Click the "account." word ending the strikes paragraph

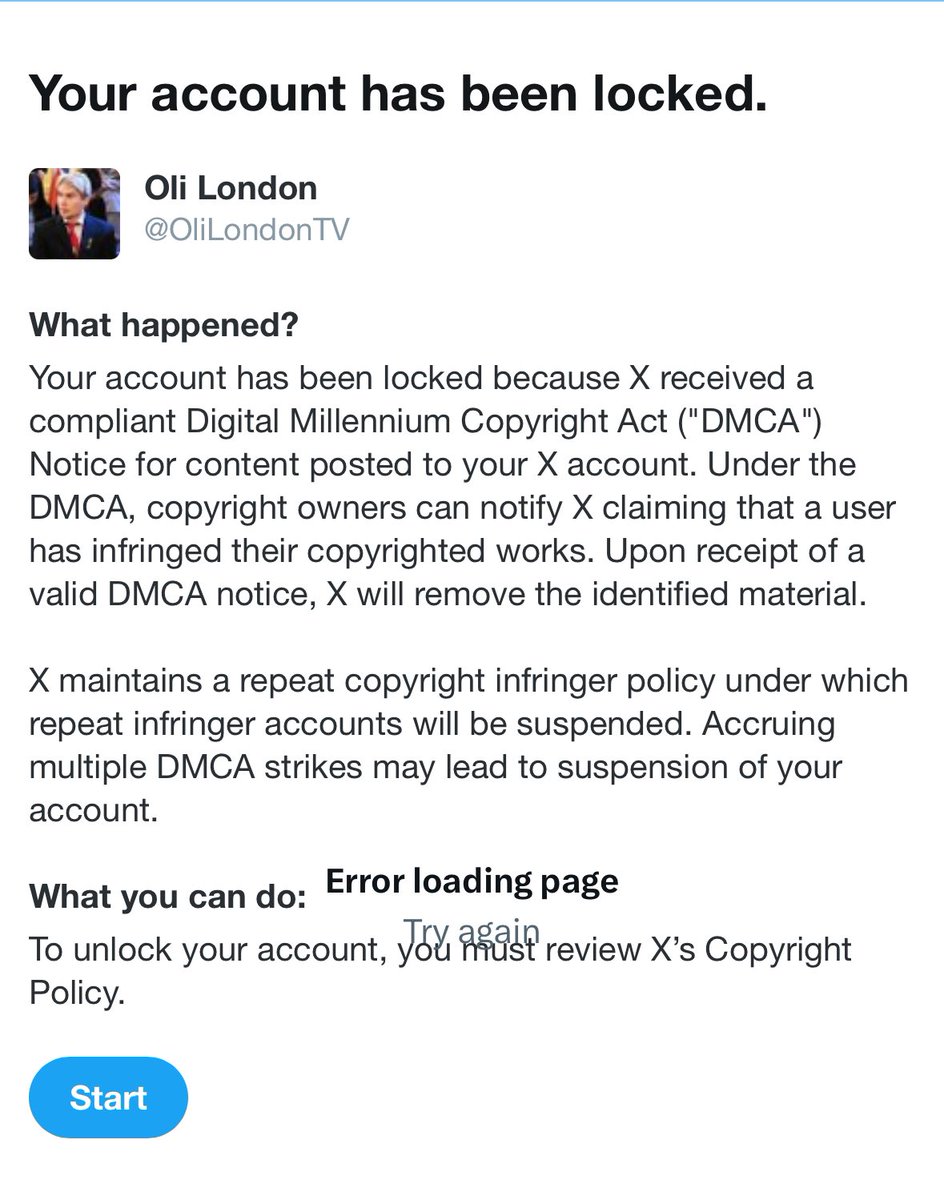point(93,810)
